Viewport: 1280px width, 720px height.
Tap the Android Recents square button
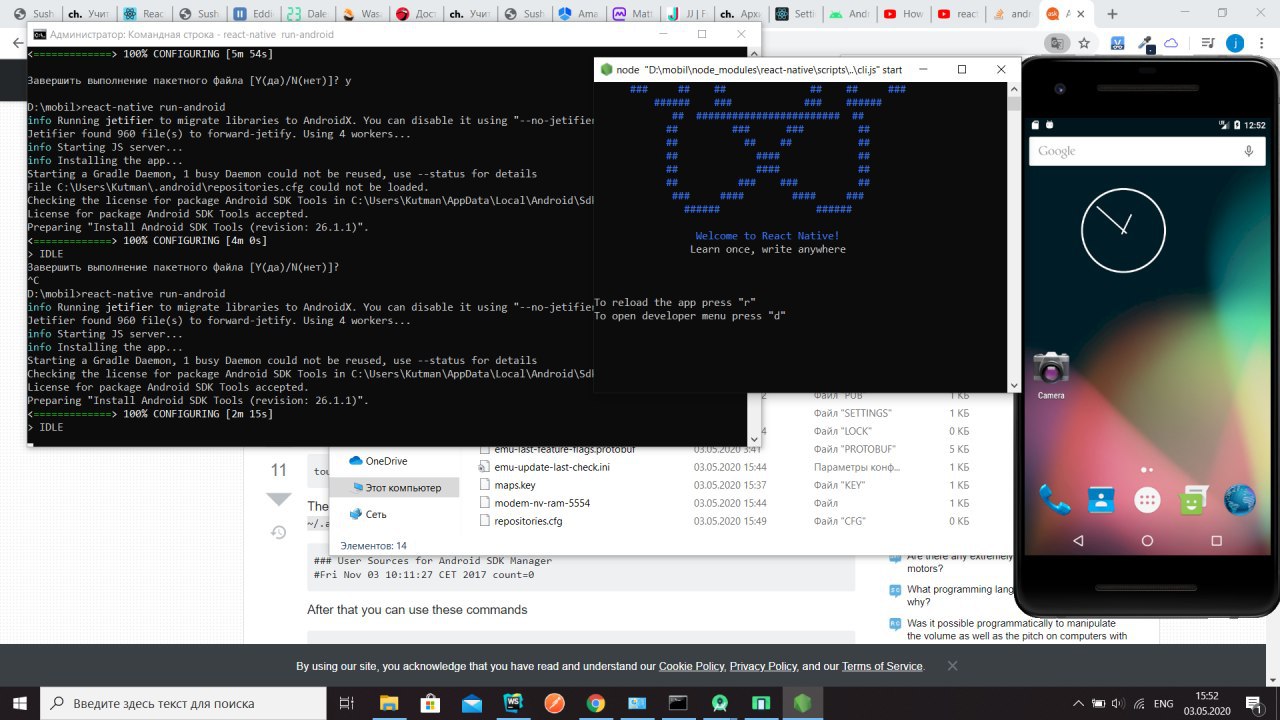(1216, 541)
